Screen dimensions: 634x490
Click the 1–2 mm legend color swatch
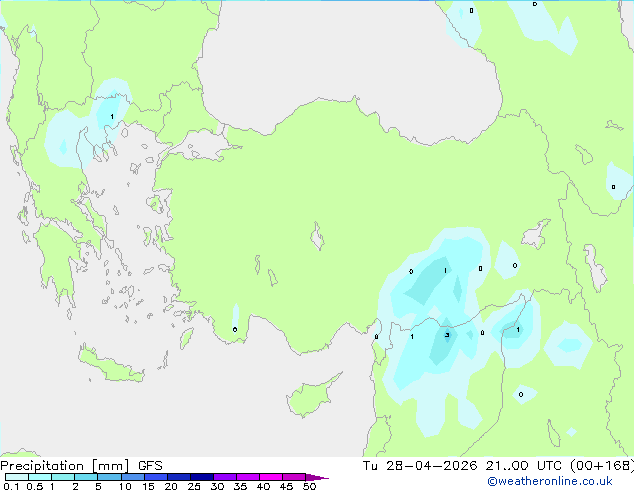coord(63,477)
